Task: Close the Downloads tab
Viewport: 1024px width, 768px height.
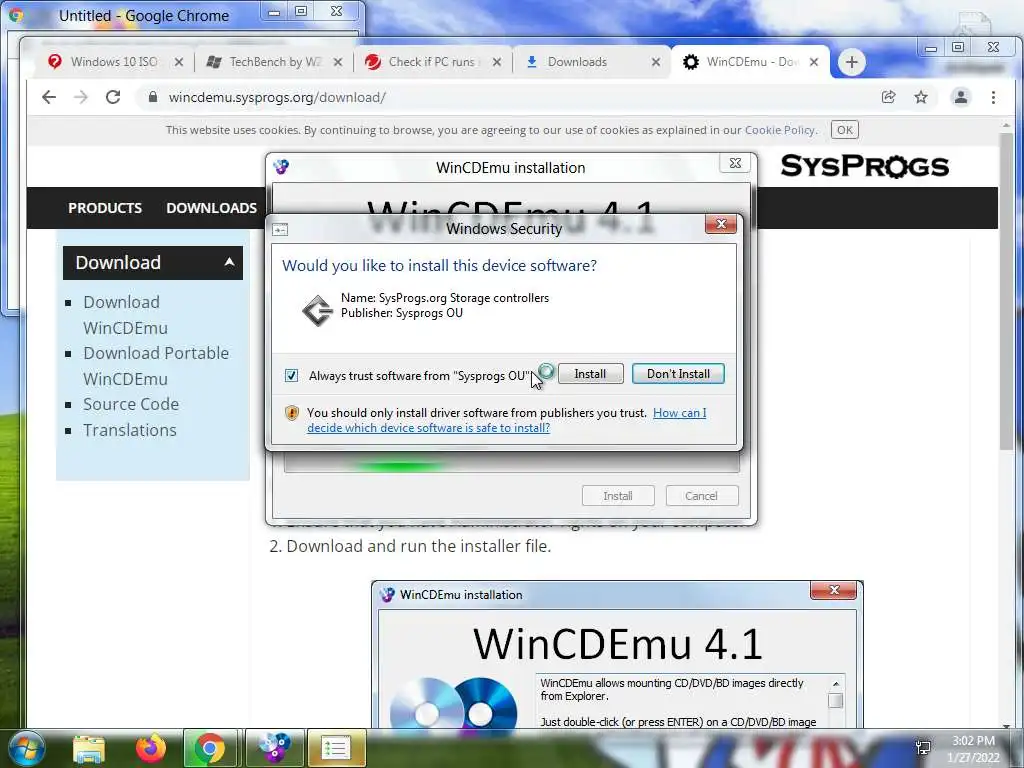Action: [656, 62]
